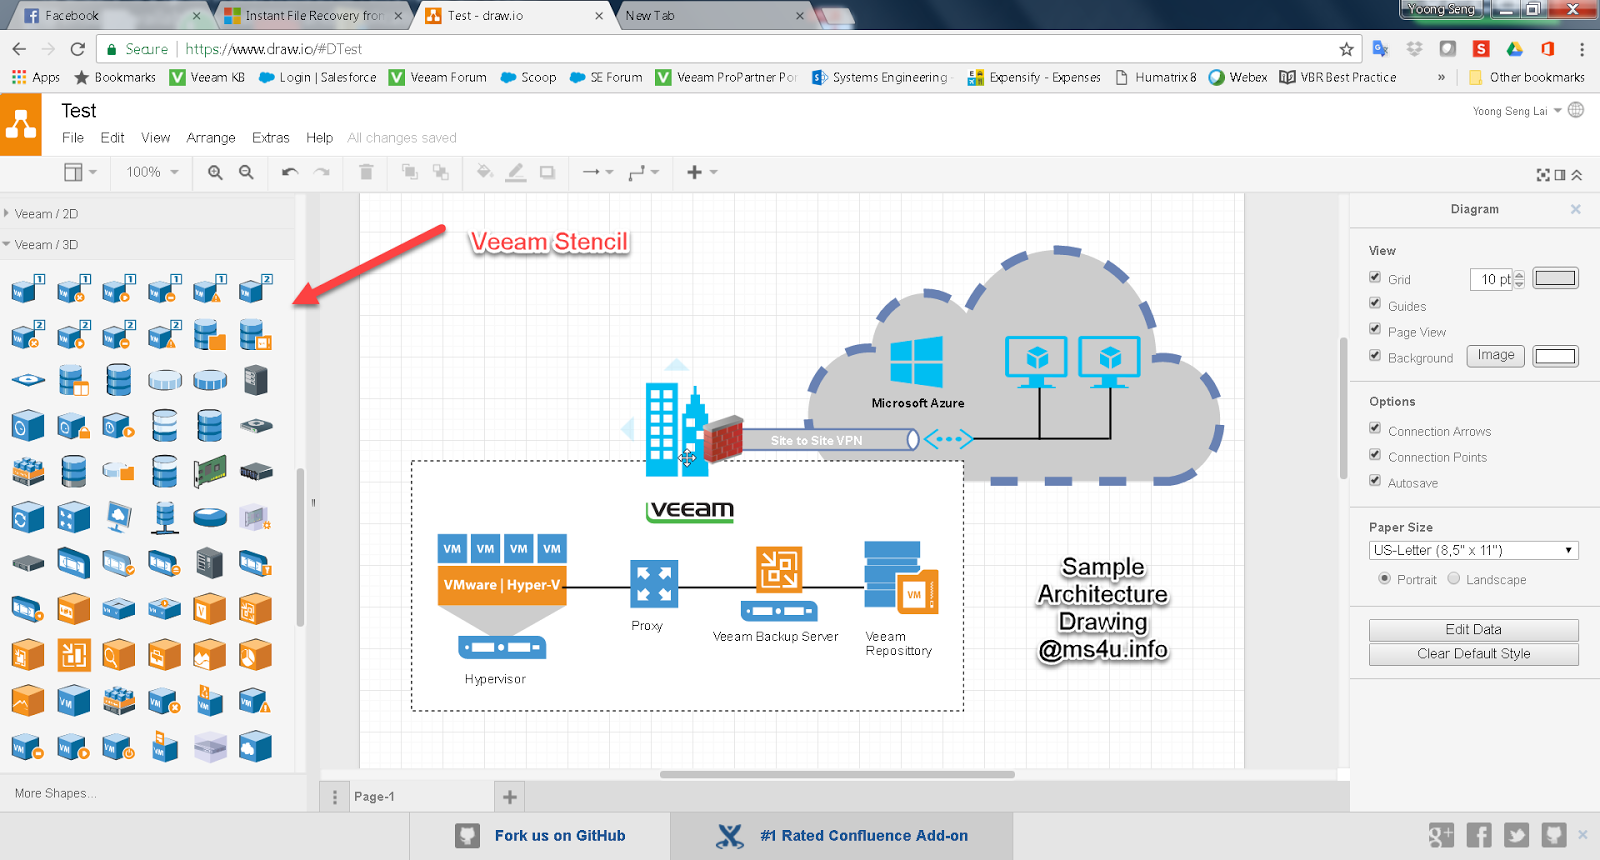Click the Shadow toggle icon
1600x860 pixels.
547,172
